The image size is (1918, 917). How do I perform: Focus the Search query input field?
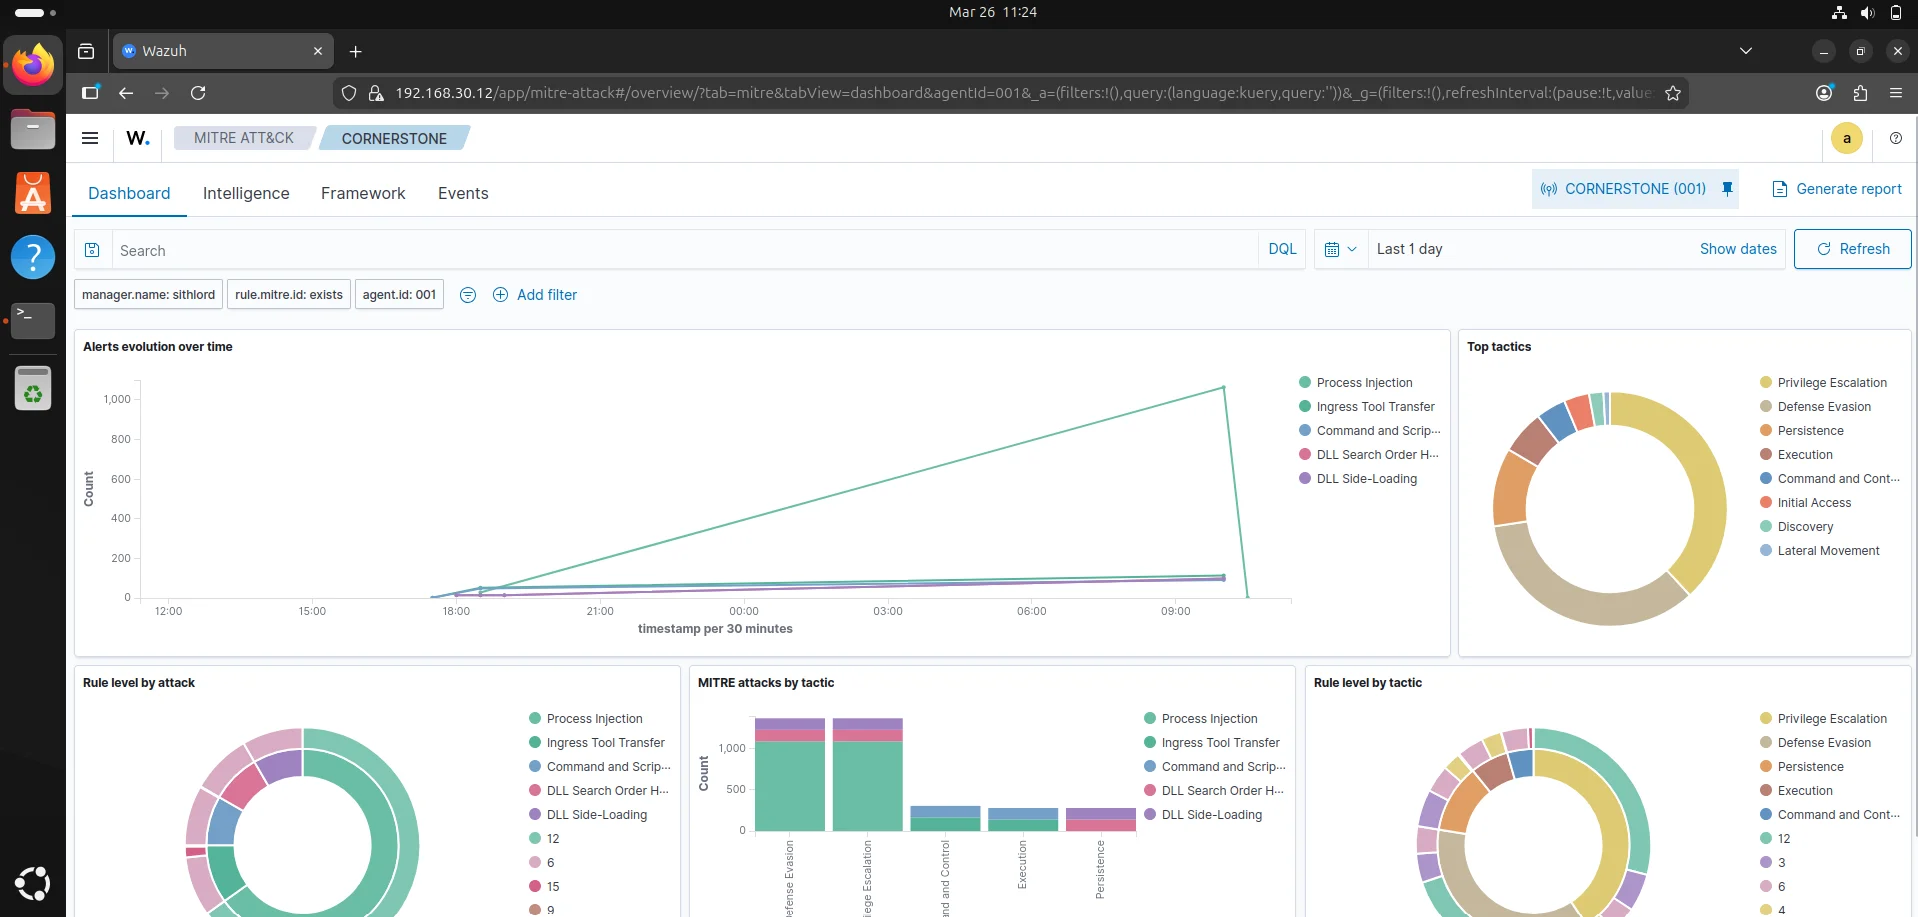pos(680,250)
